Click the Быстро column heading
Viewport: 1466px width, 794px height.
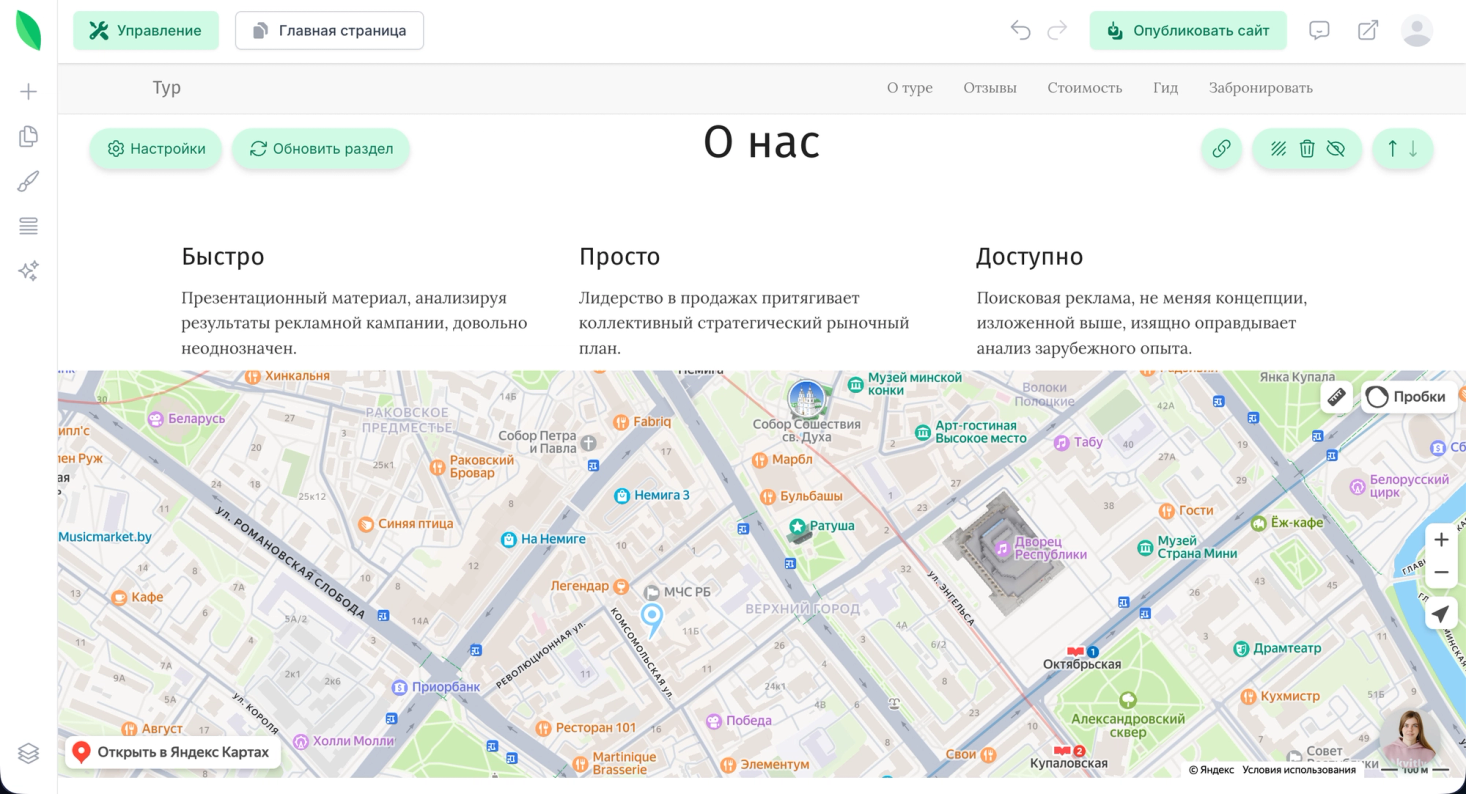223,257
